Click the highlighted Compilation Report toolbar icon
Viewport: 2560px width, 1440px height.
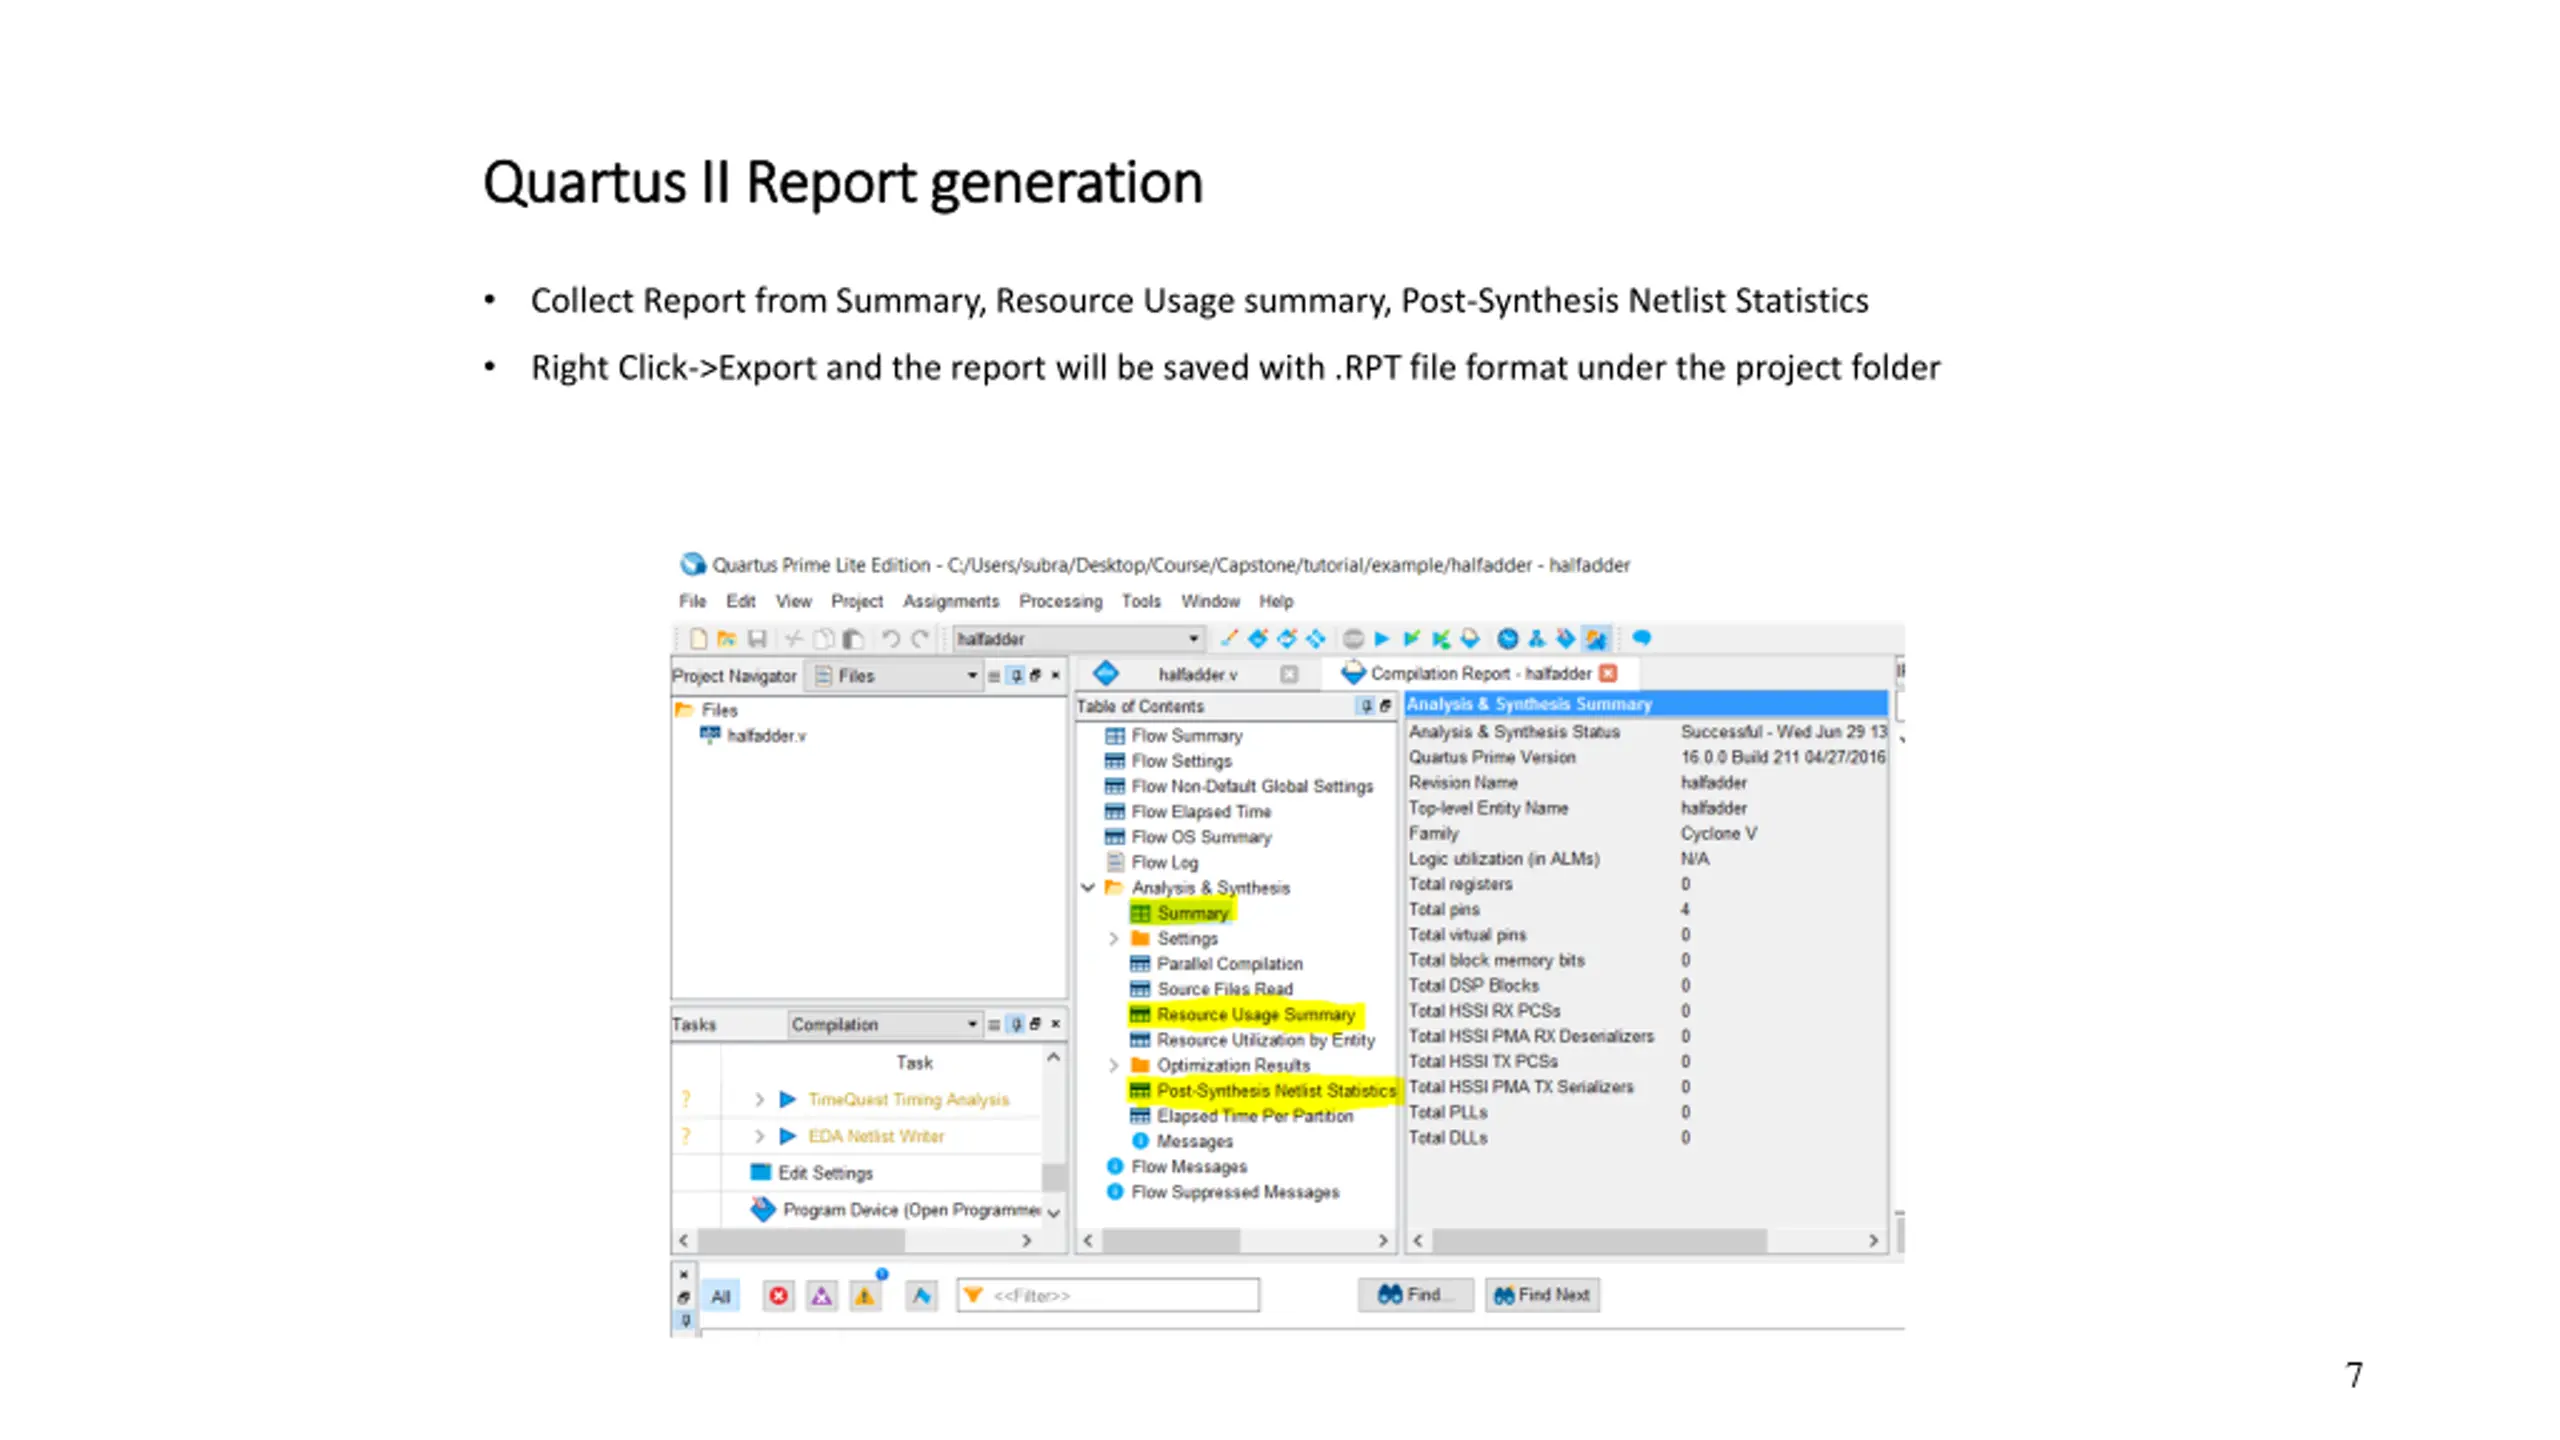[1596, 638]
